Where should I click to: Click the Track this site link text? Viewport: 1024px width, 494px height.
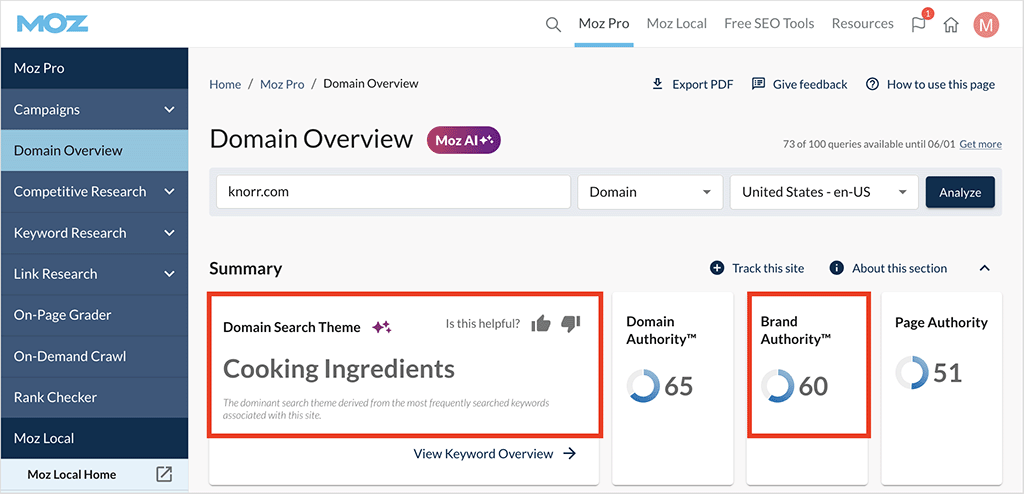point(768,268)
